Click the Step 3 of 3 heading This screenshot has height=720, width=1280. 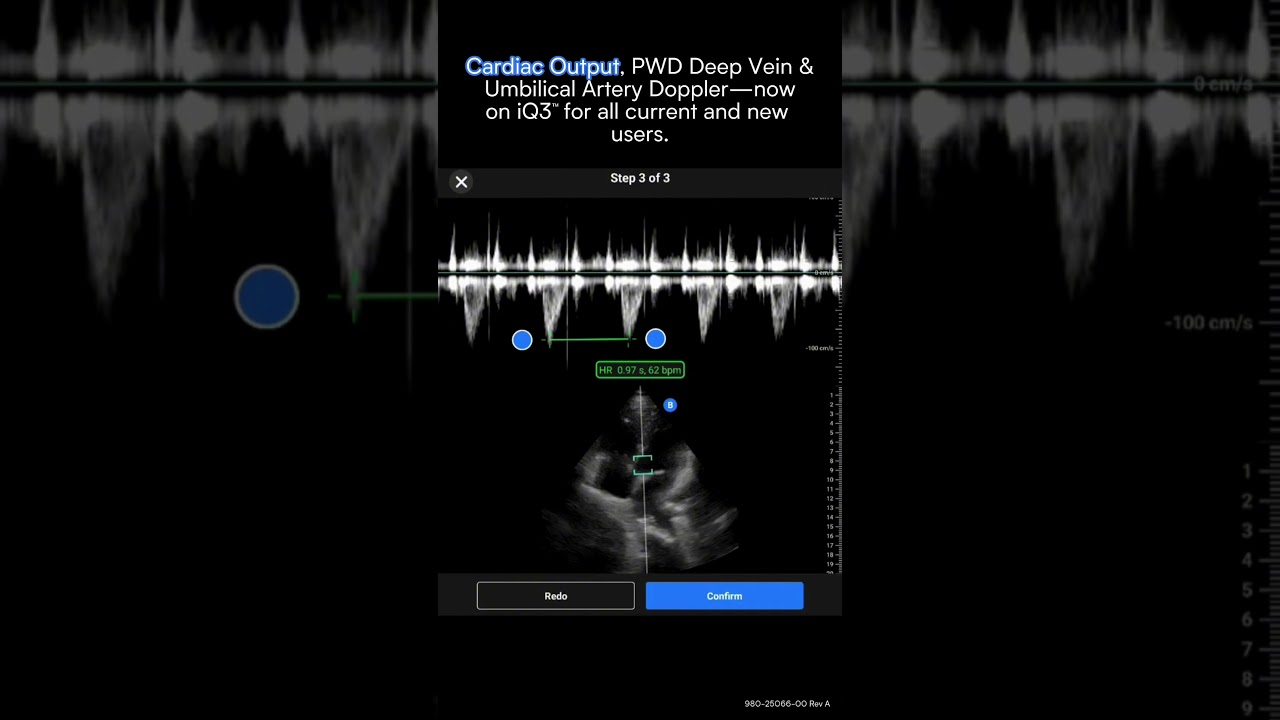pyautogui.click(x=640, y=178)
